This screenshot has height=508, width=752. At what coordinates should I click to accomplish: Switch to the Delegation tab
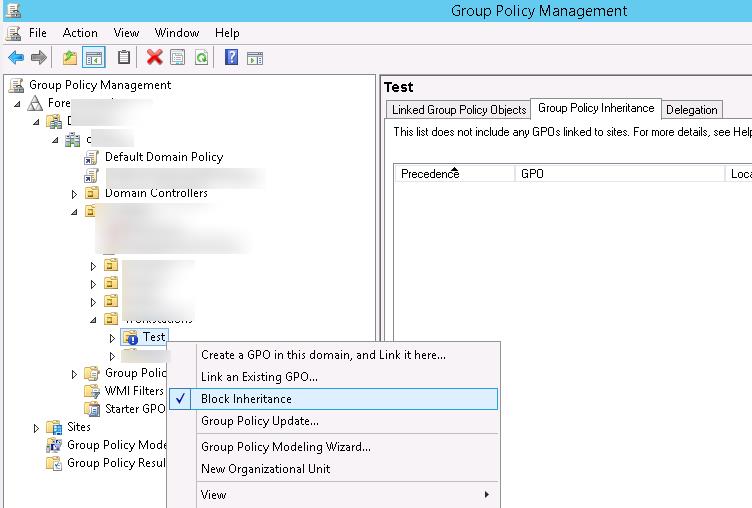coord(691,110)
